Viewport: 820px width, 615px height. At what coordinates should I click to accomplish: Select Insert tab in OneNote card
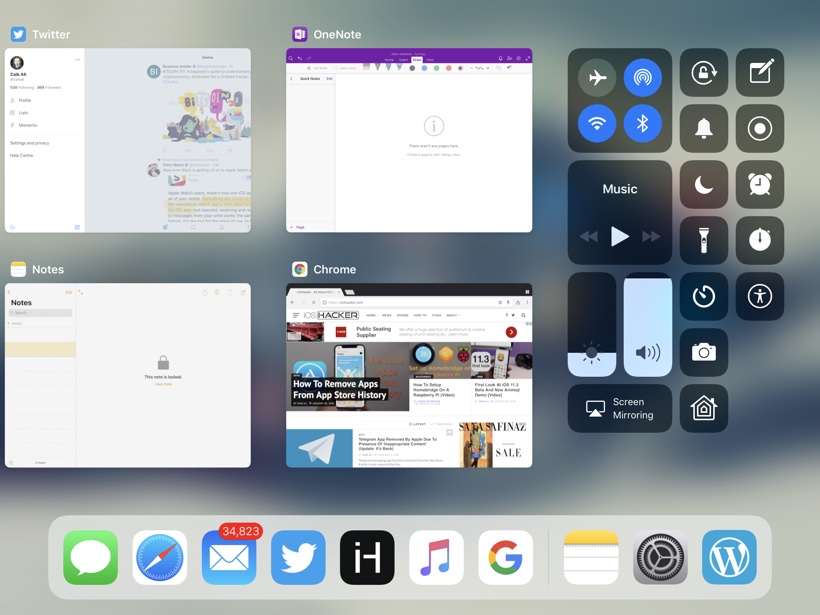coord(403,60)
